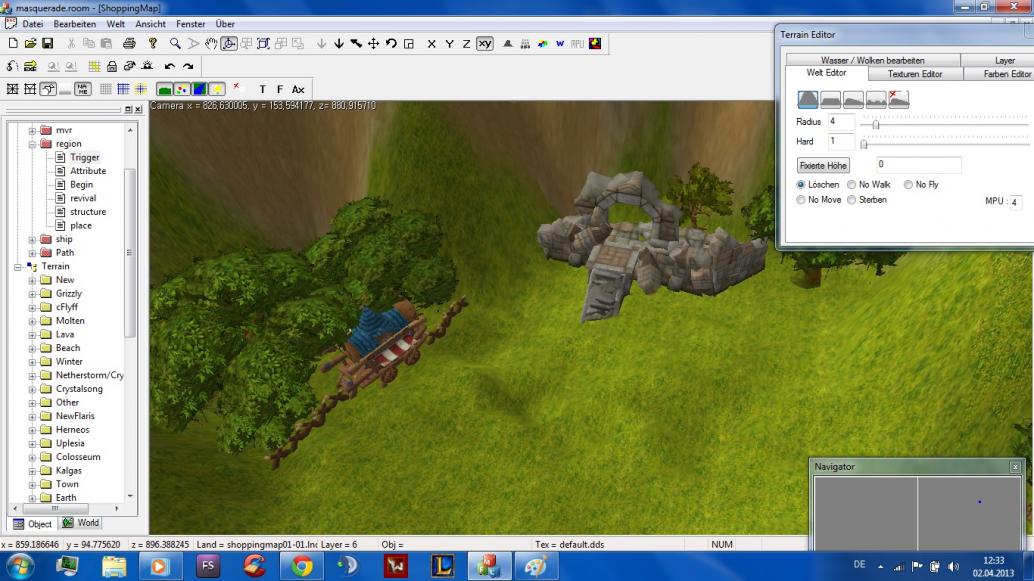Select the No Walk radio option

[852, 185]
